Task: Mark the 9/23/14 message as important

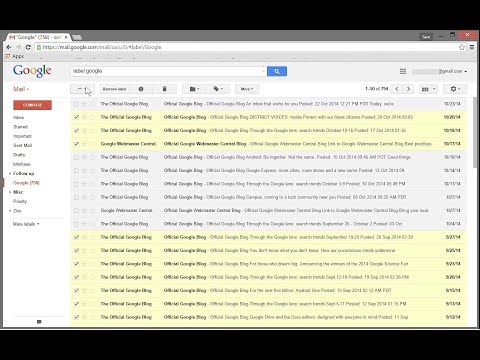Action: click(92, 264)
